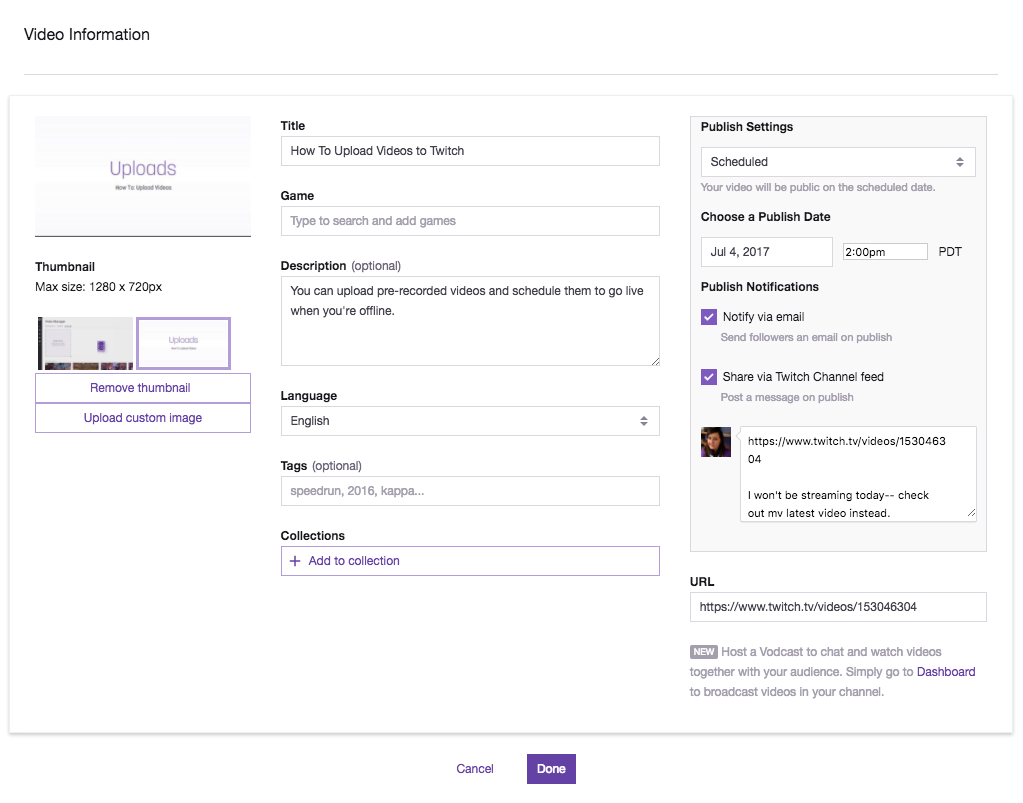The image size is (1023, 803).
Task: Open the Dashboard link
Action: tap(946, 672)
